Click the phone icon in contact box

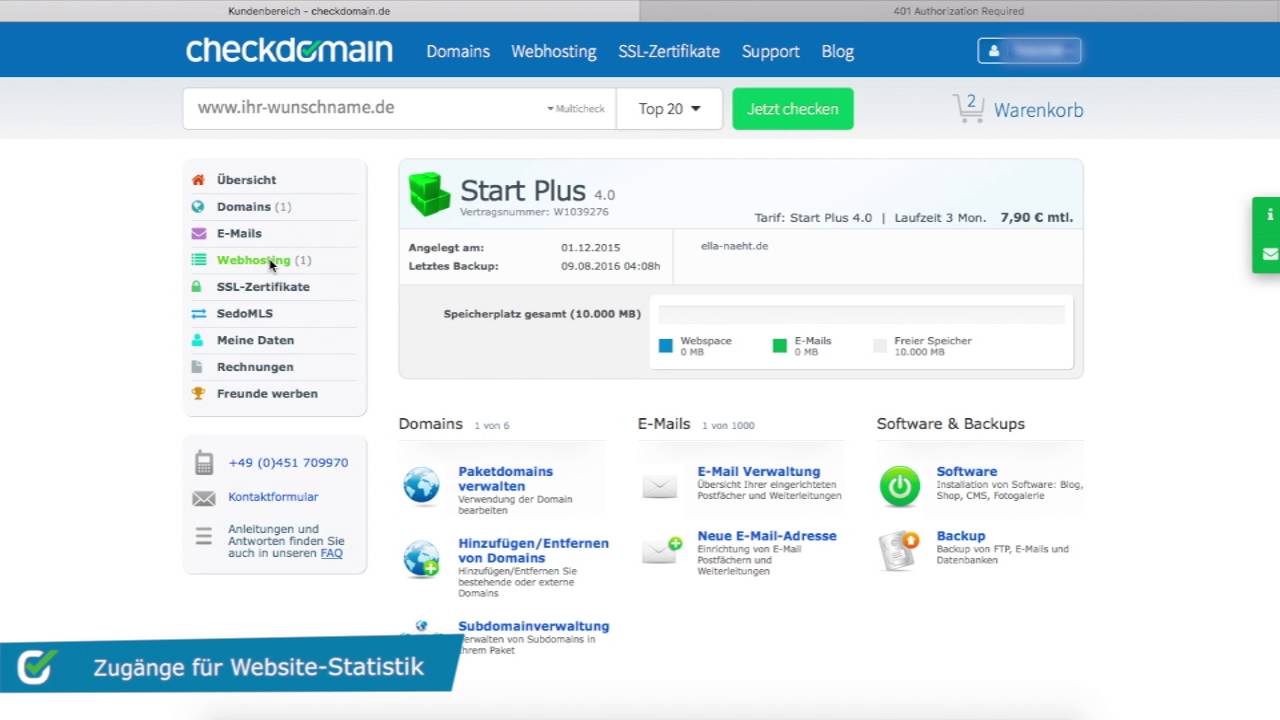coord(204,463)
